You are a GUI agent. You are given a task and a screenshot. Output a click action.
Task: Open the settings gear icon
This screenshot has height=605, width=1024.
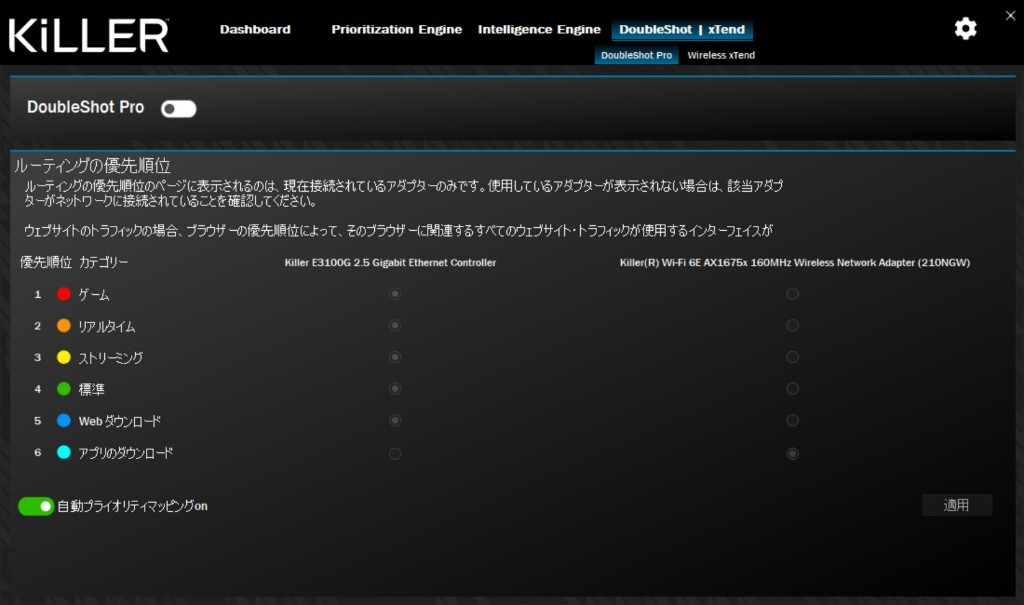pos(965,29)
